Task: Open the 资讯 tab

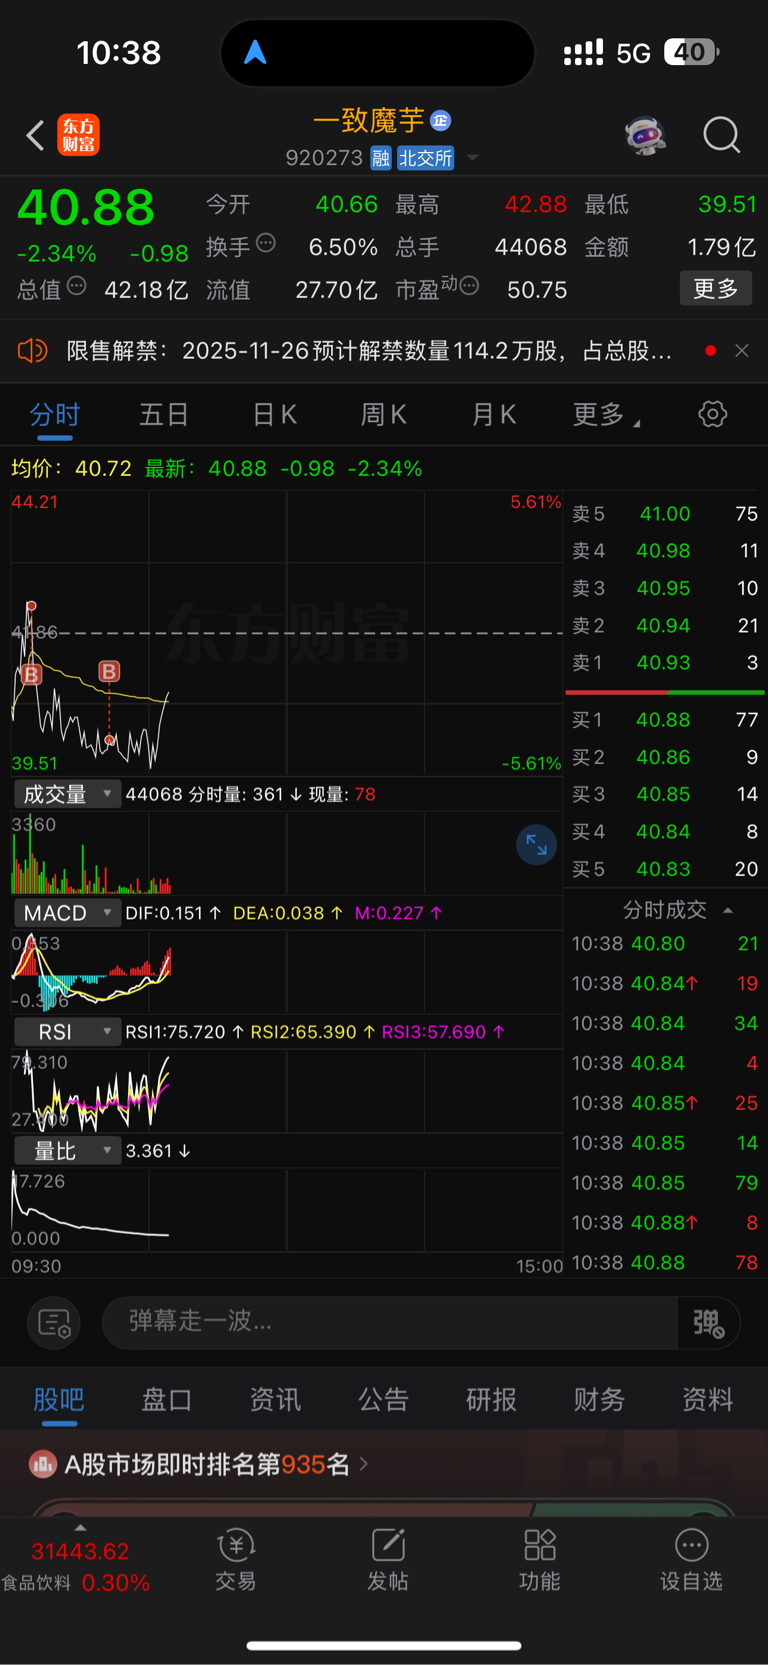Action: [x=275, y=1399]
